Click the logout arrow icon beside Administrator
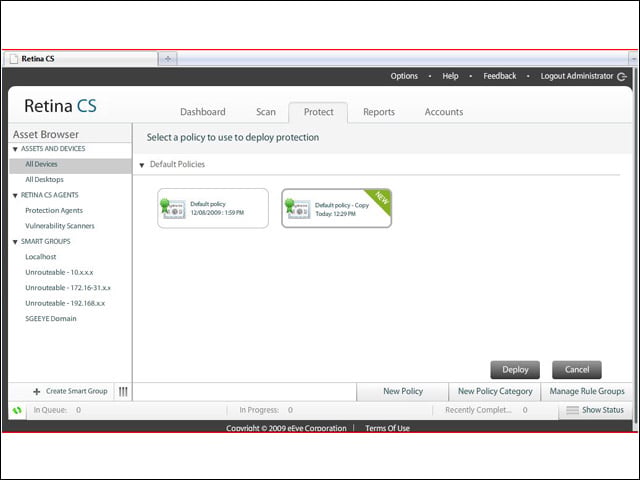Viewport: 640px width, 480px height. tap(622, 77)
